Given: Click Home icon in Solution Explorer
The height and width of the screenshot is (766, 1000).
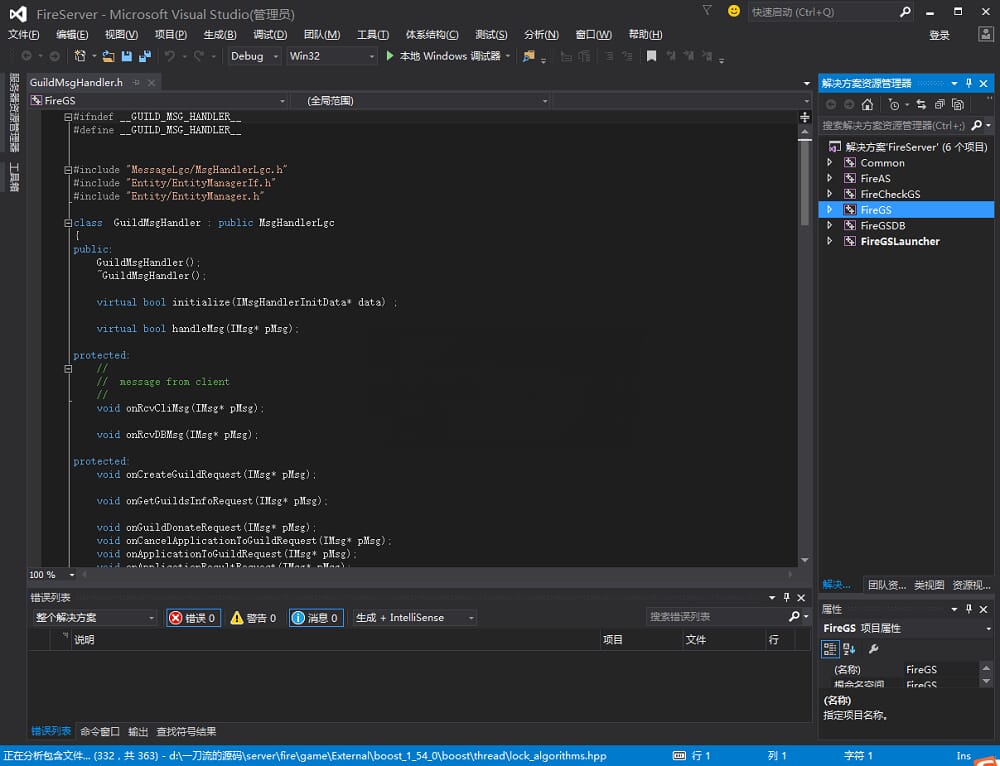Looking at the screenshot, I should 867,104.
